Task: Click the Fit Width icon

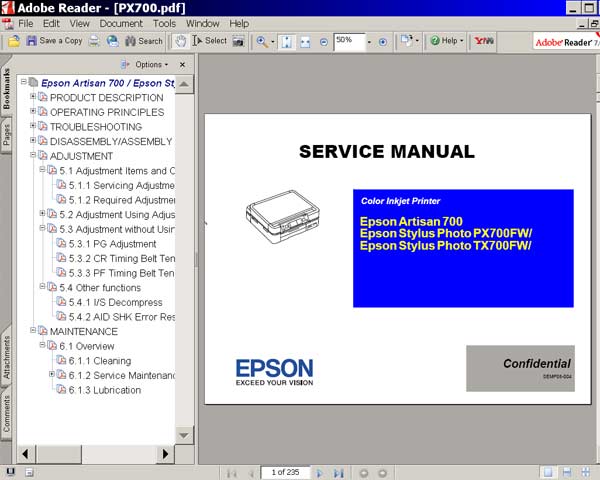Action: (305, 42)
